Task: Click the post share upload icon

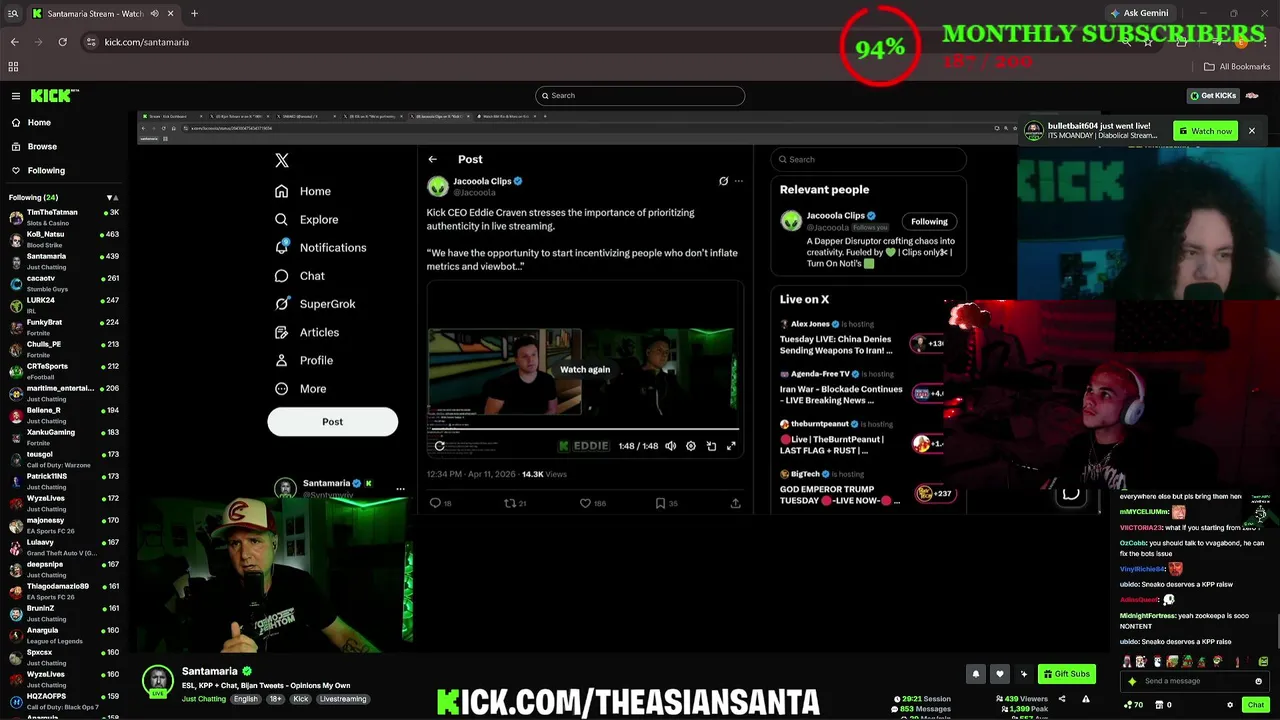Action: coord(735,503)
